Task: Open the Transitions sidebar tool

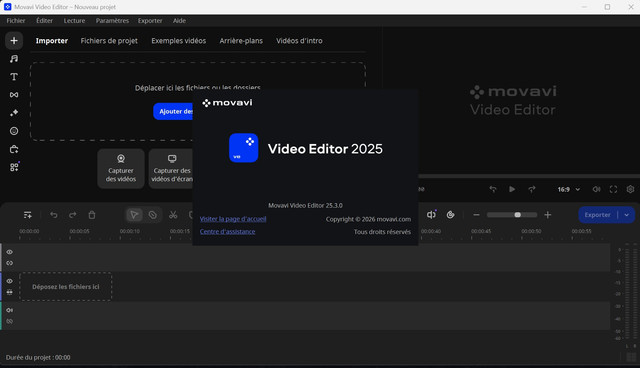Action: tap(14, 95)
